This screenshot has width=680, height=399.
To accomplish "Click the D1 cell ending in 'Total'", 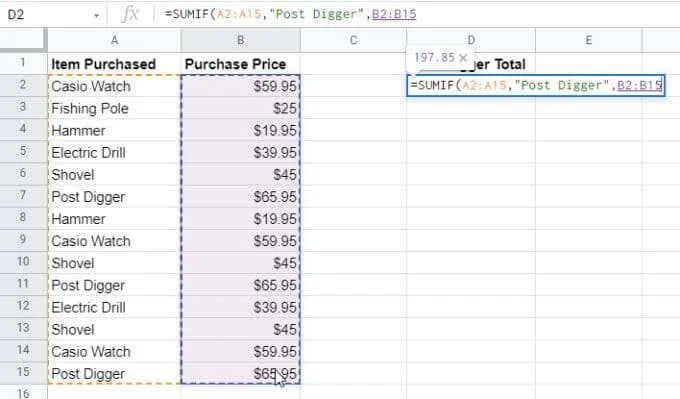I will click(471, 64).
